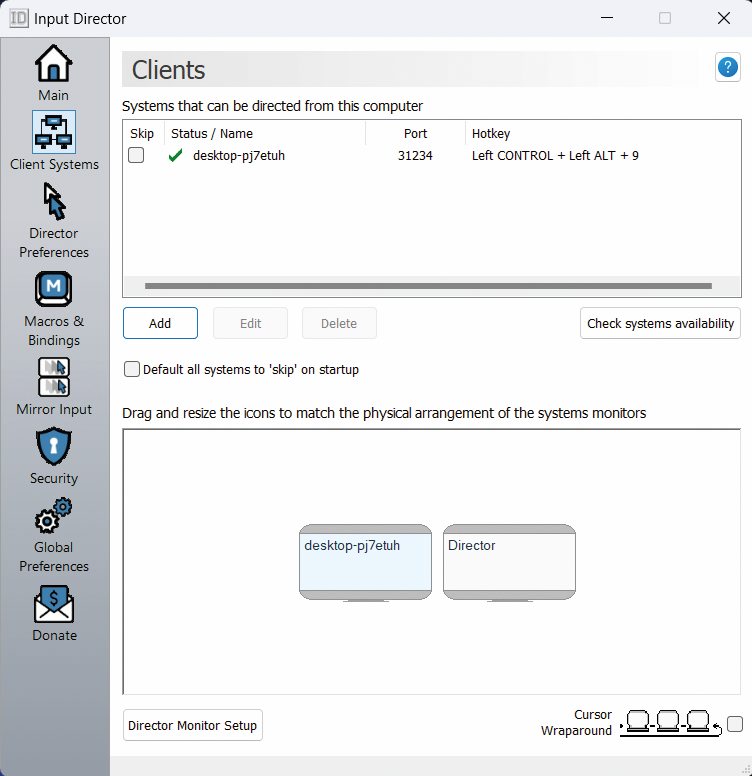This screenshot has height=776, width=752.
Task: Click the Status / Name column header
Action: click(265, 134)
